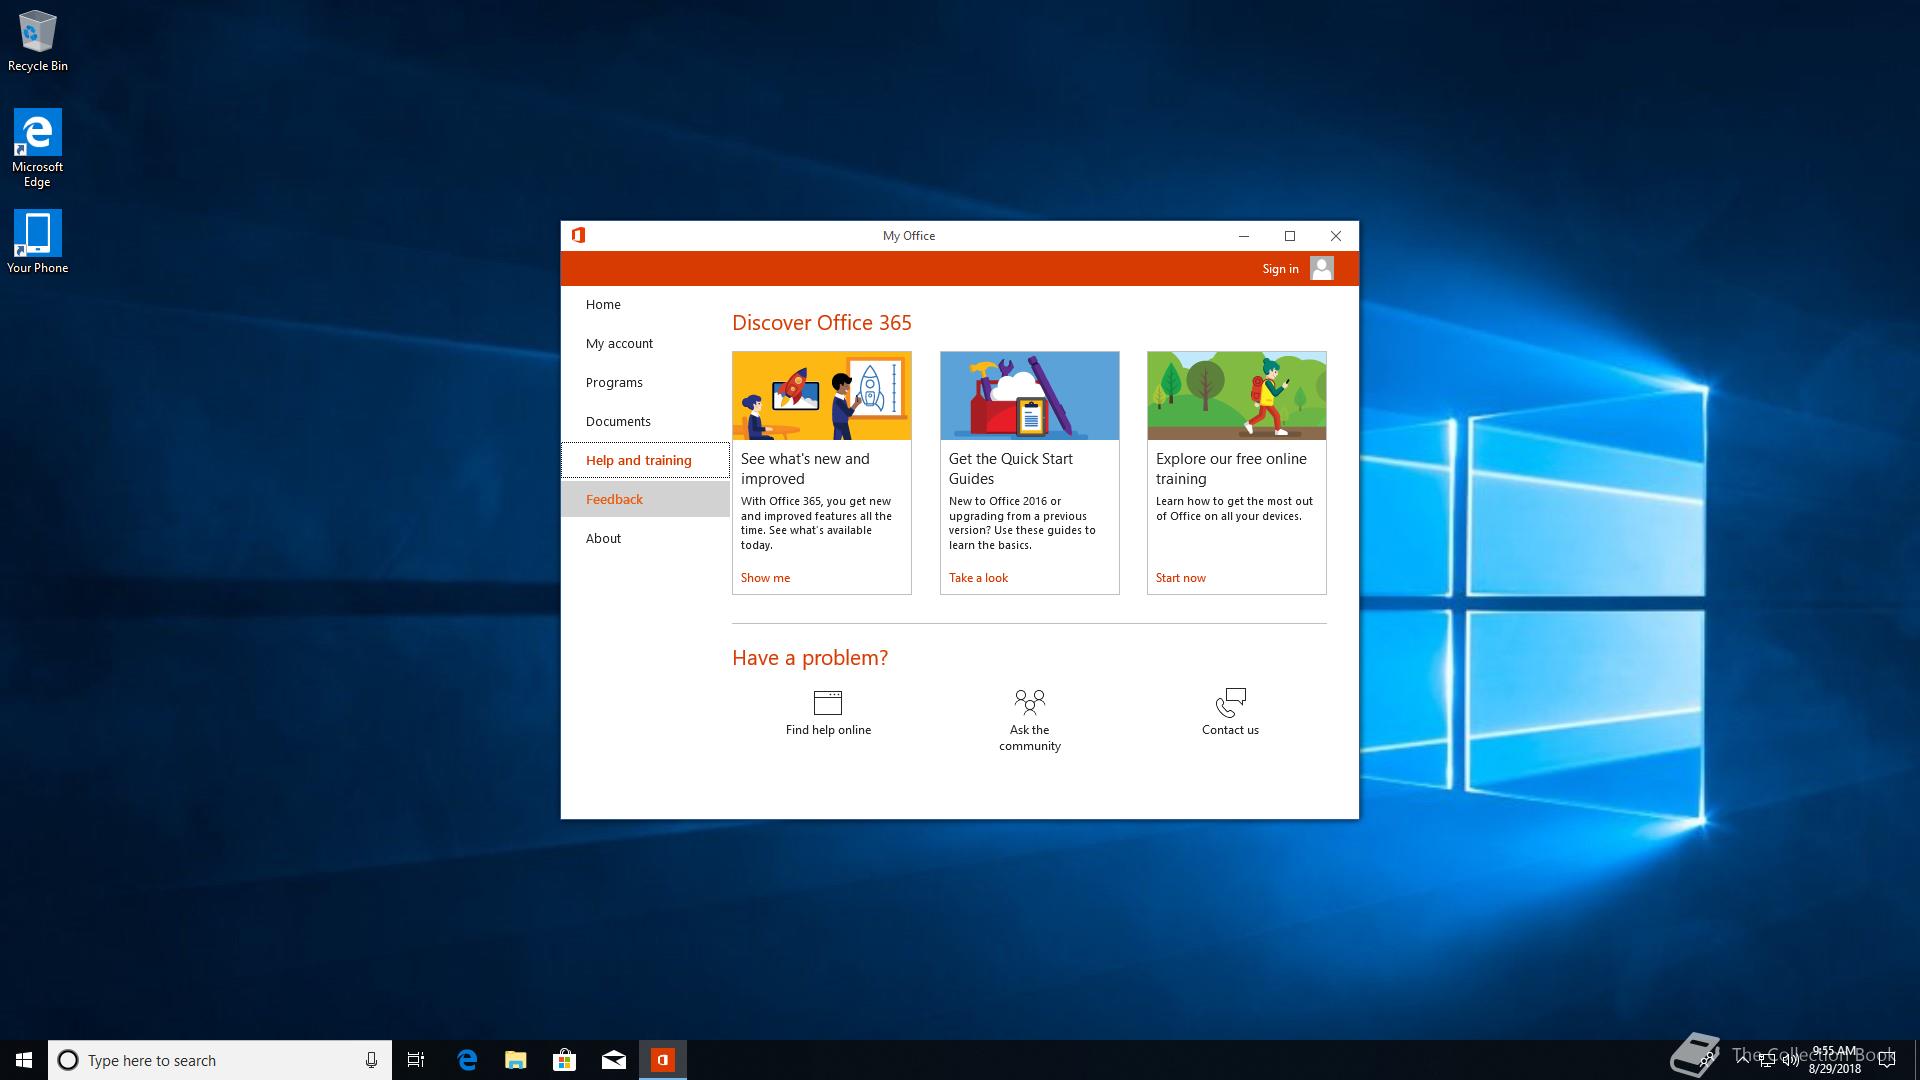Click the Ask the community label
Image resolution: width=1920 pixels, height=1080 pixels.
click(x=1030, y=738)
